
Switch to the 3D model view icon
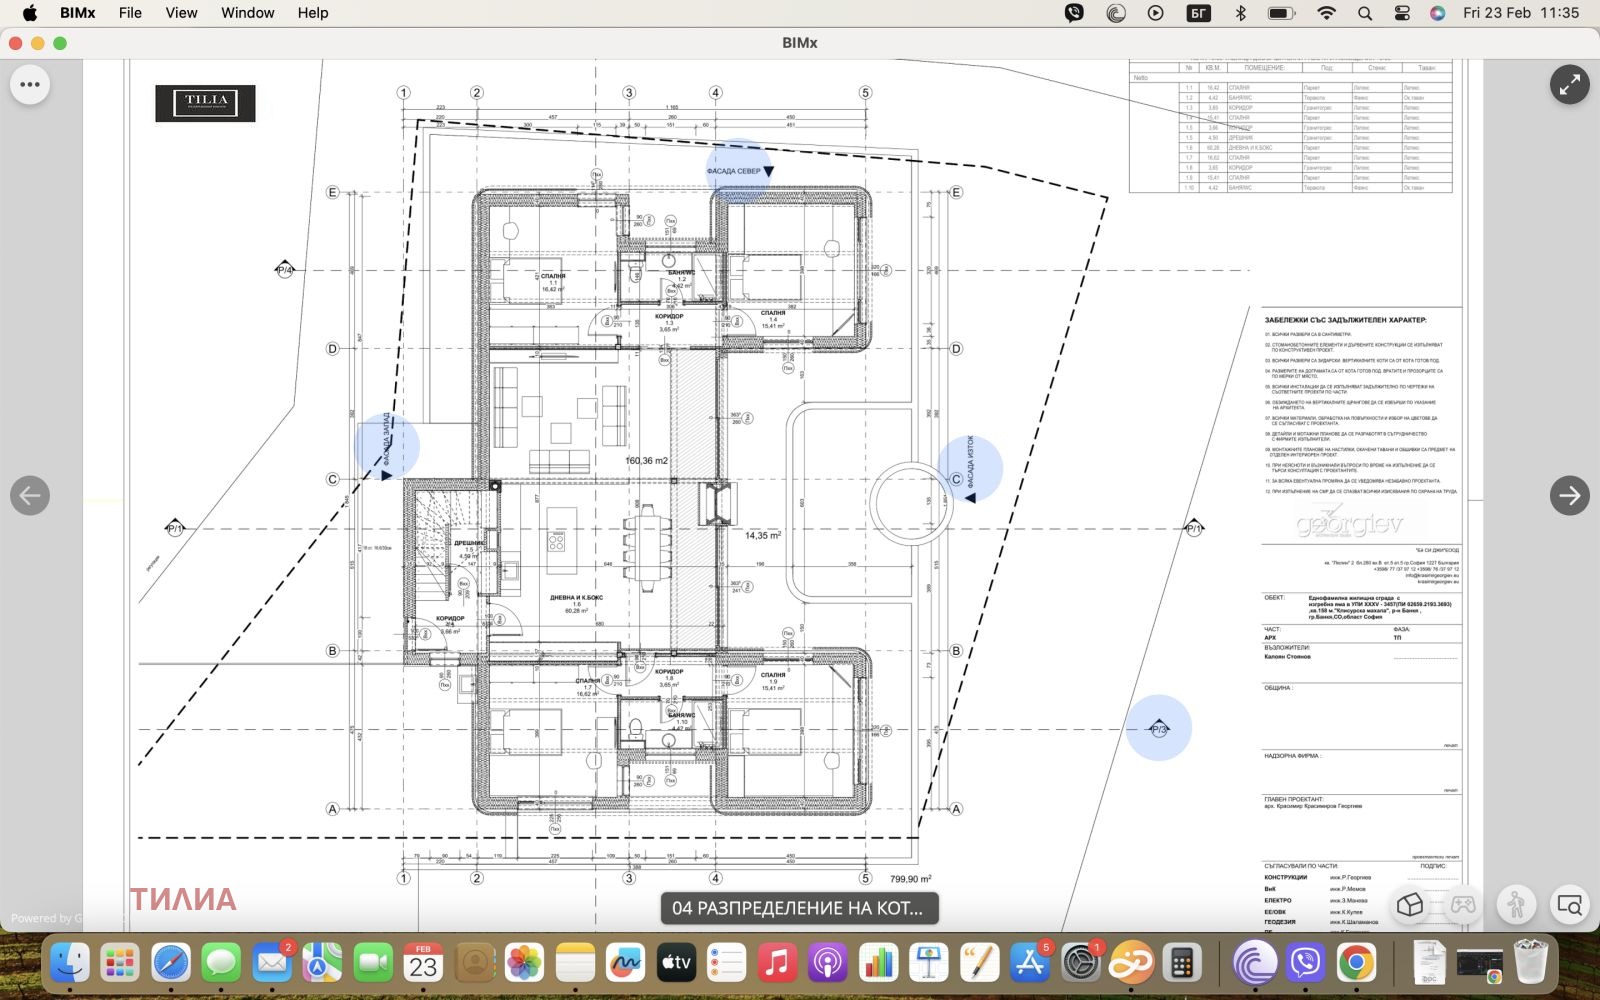click(x=1410, y=905)
